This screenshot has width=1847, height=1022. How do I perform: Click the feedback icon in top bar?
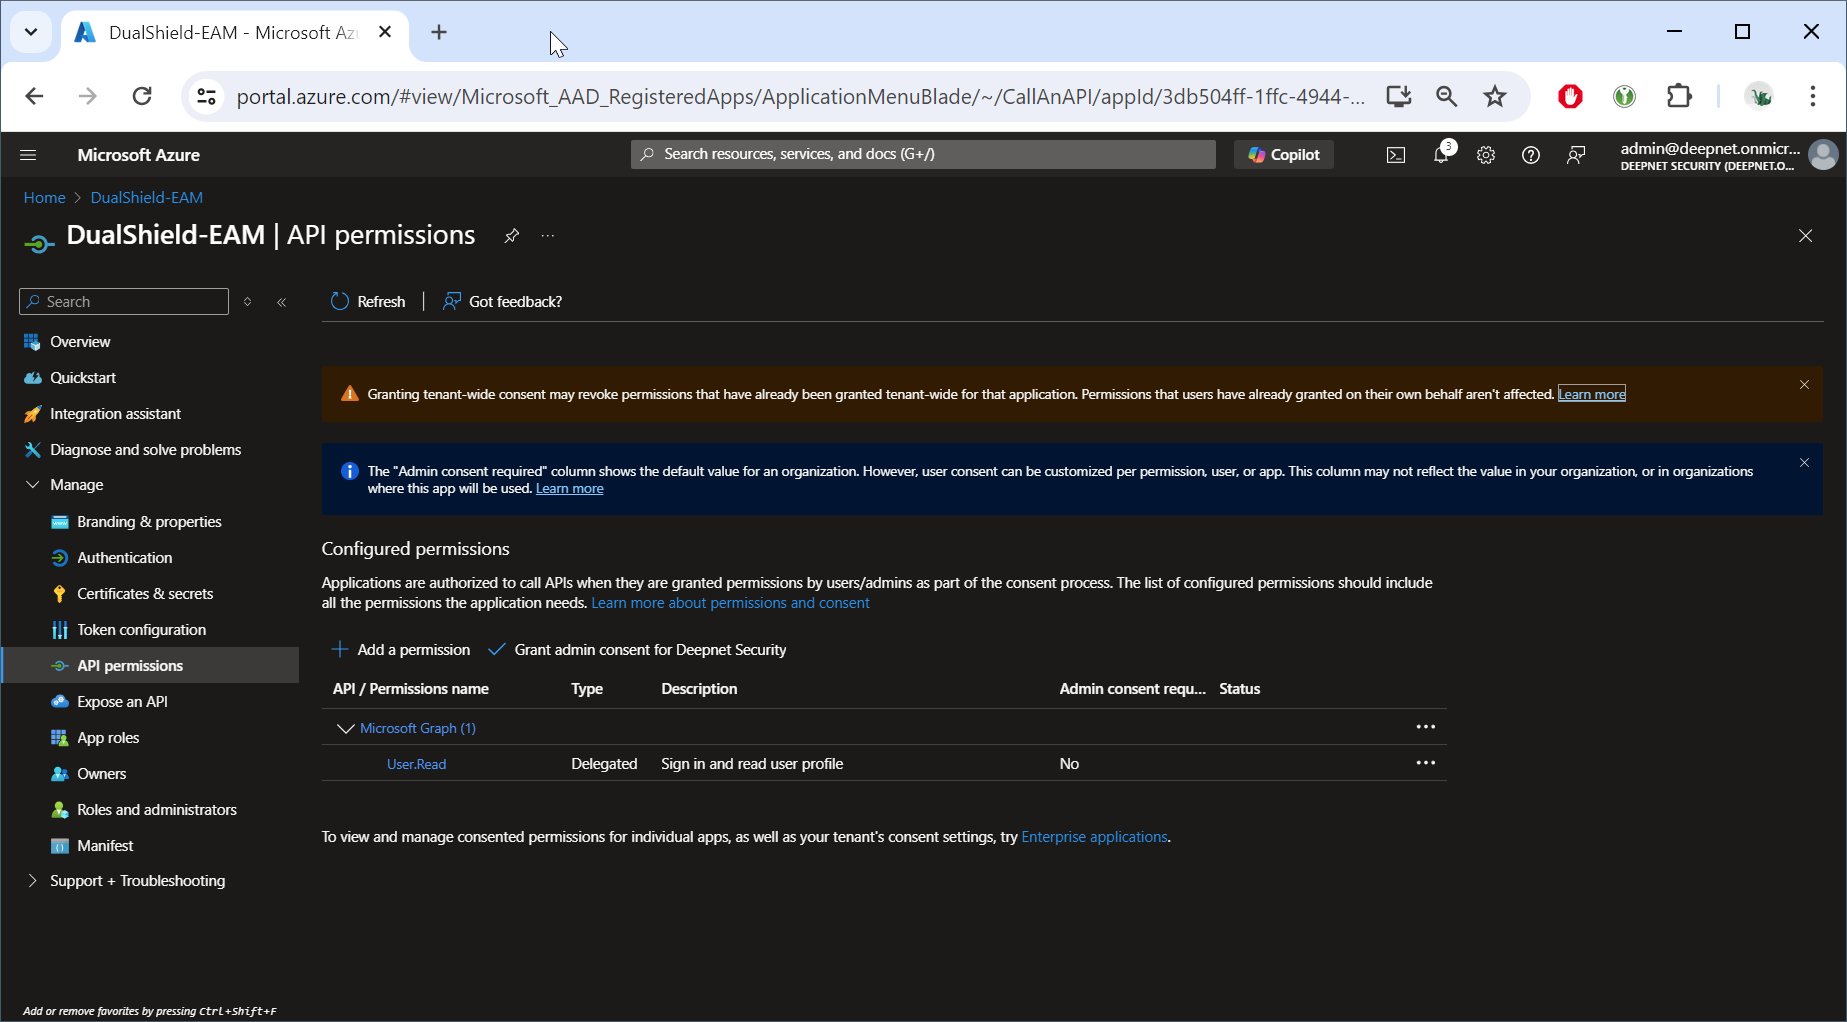pos(1576,155)
